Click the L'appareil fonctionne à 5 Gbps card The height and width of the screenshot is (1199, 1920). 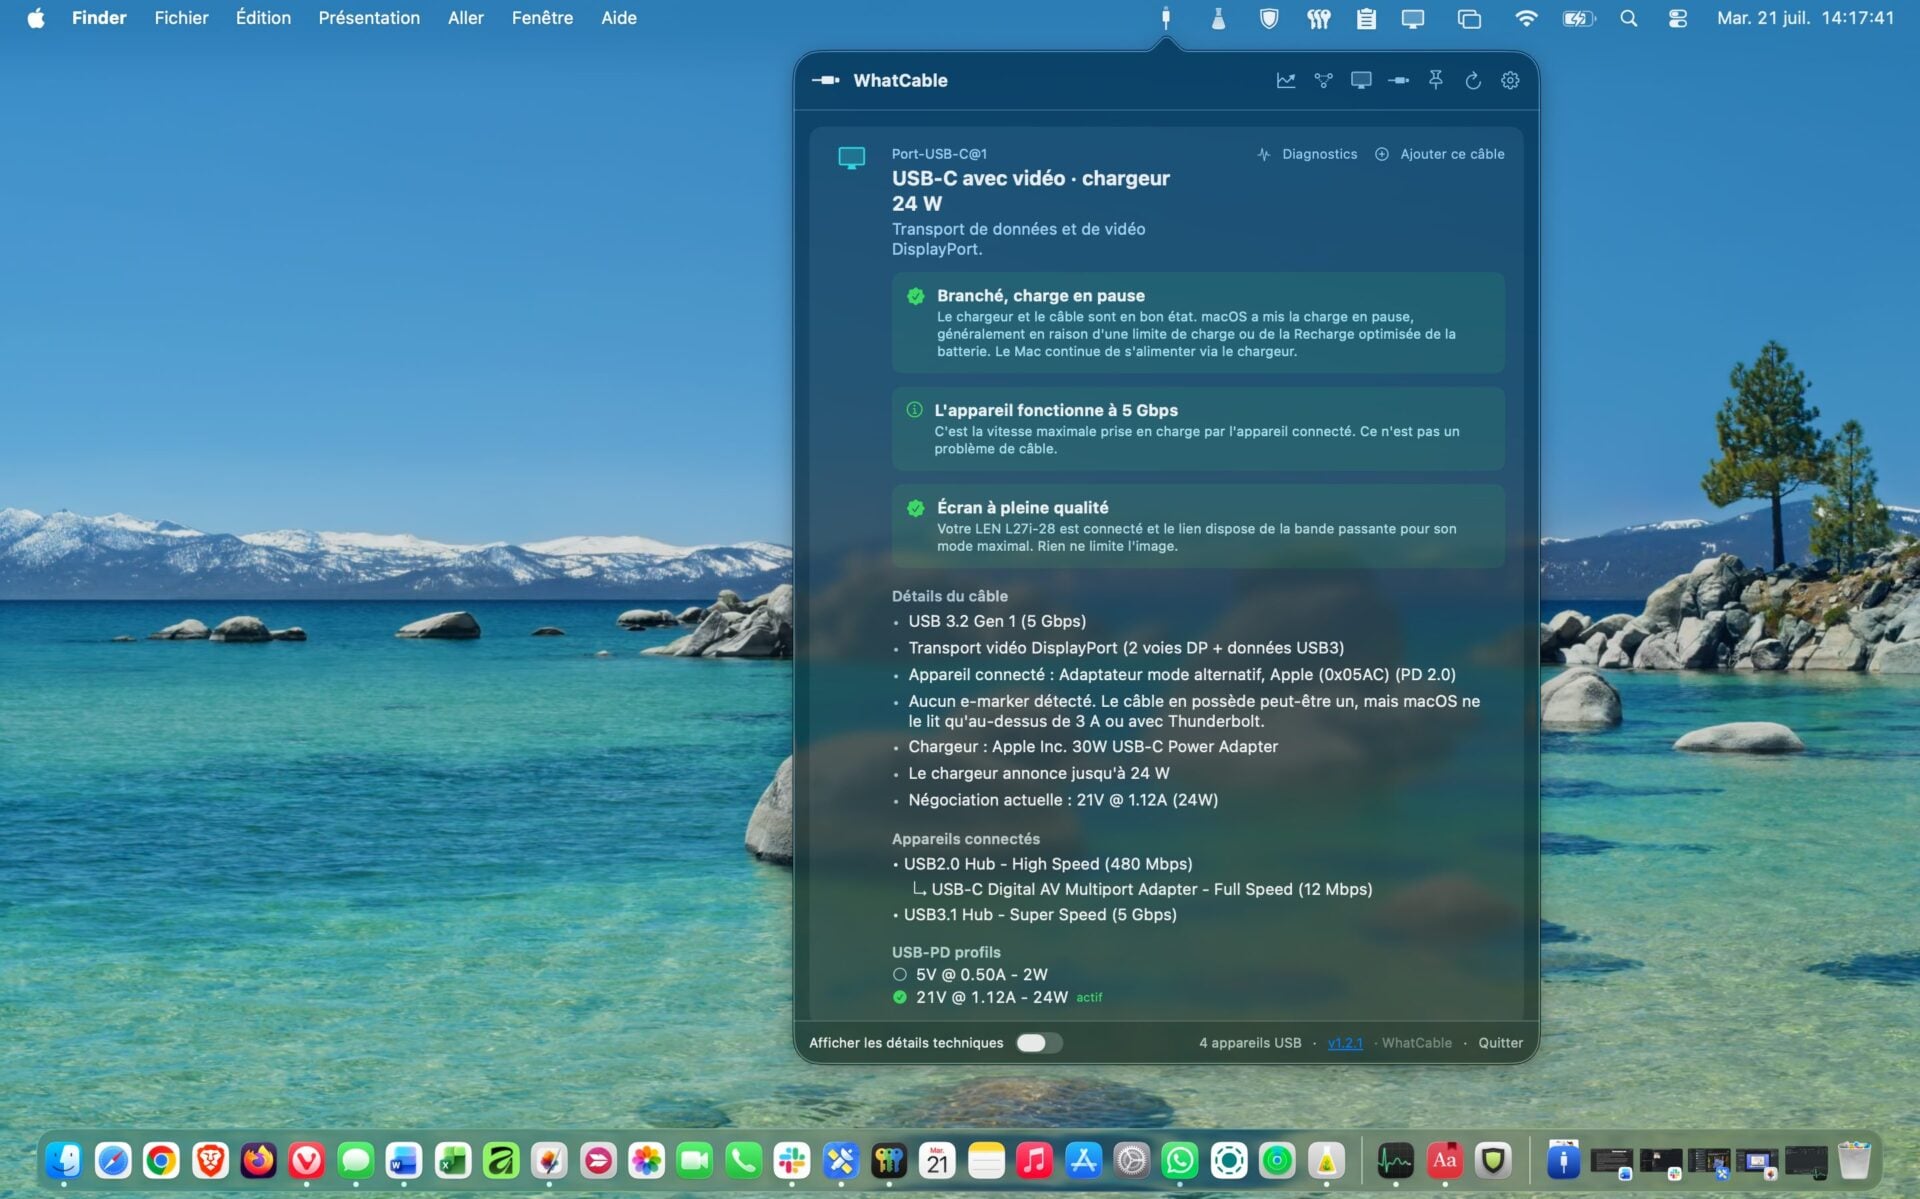click(x=1198, y=429)
